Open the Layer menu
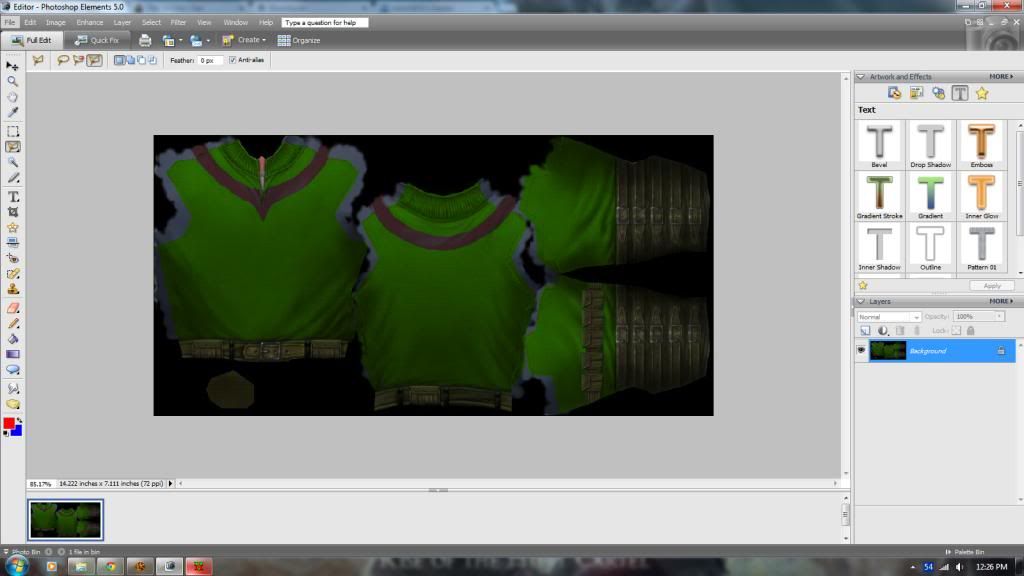The width and height of the screenshot is (1024, 576). tap(122, 23)
